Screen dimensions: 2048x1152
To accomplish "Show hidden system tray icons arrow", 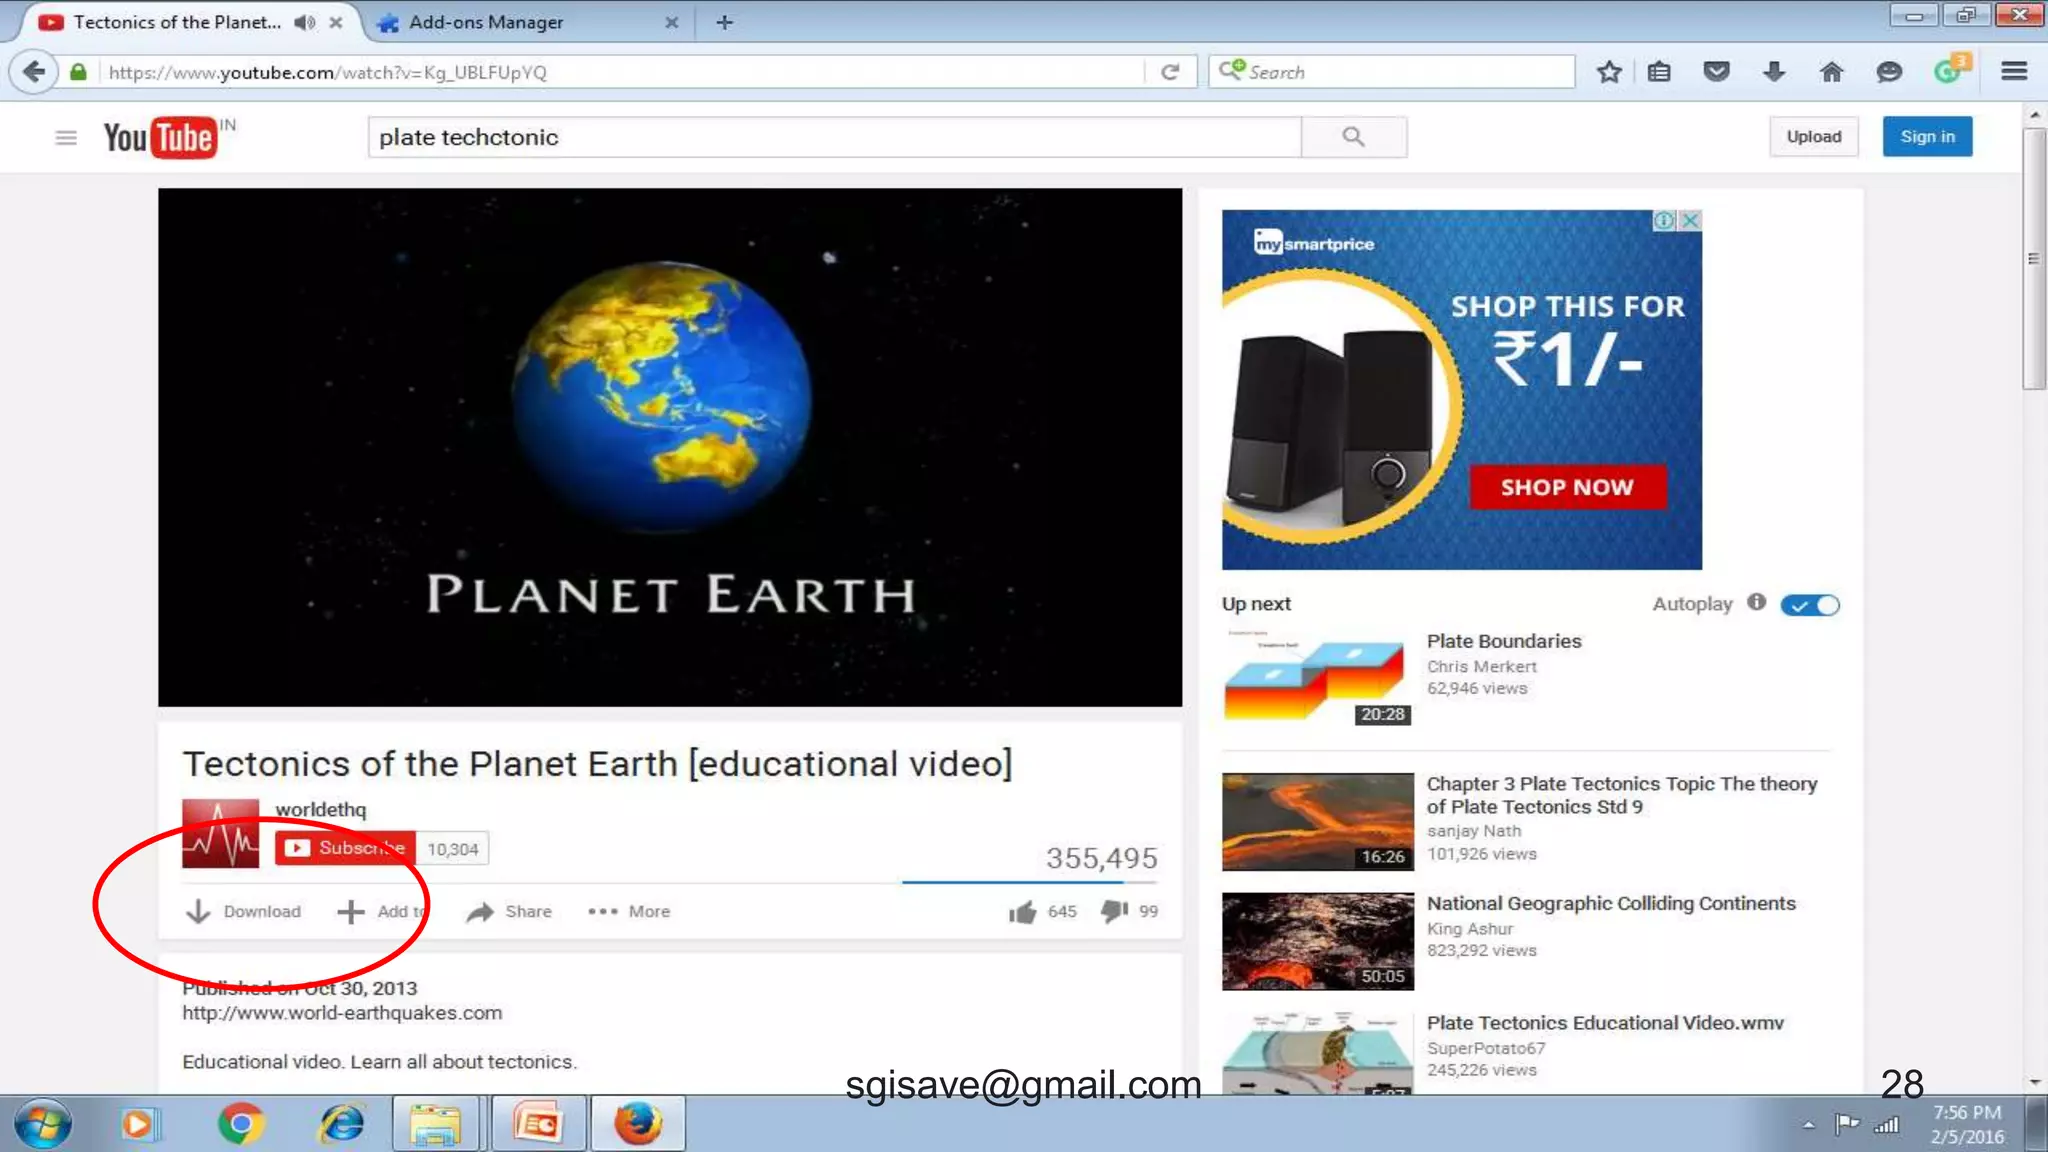I will [x=1808, y=1125].
